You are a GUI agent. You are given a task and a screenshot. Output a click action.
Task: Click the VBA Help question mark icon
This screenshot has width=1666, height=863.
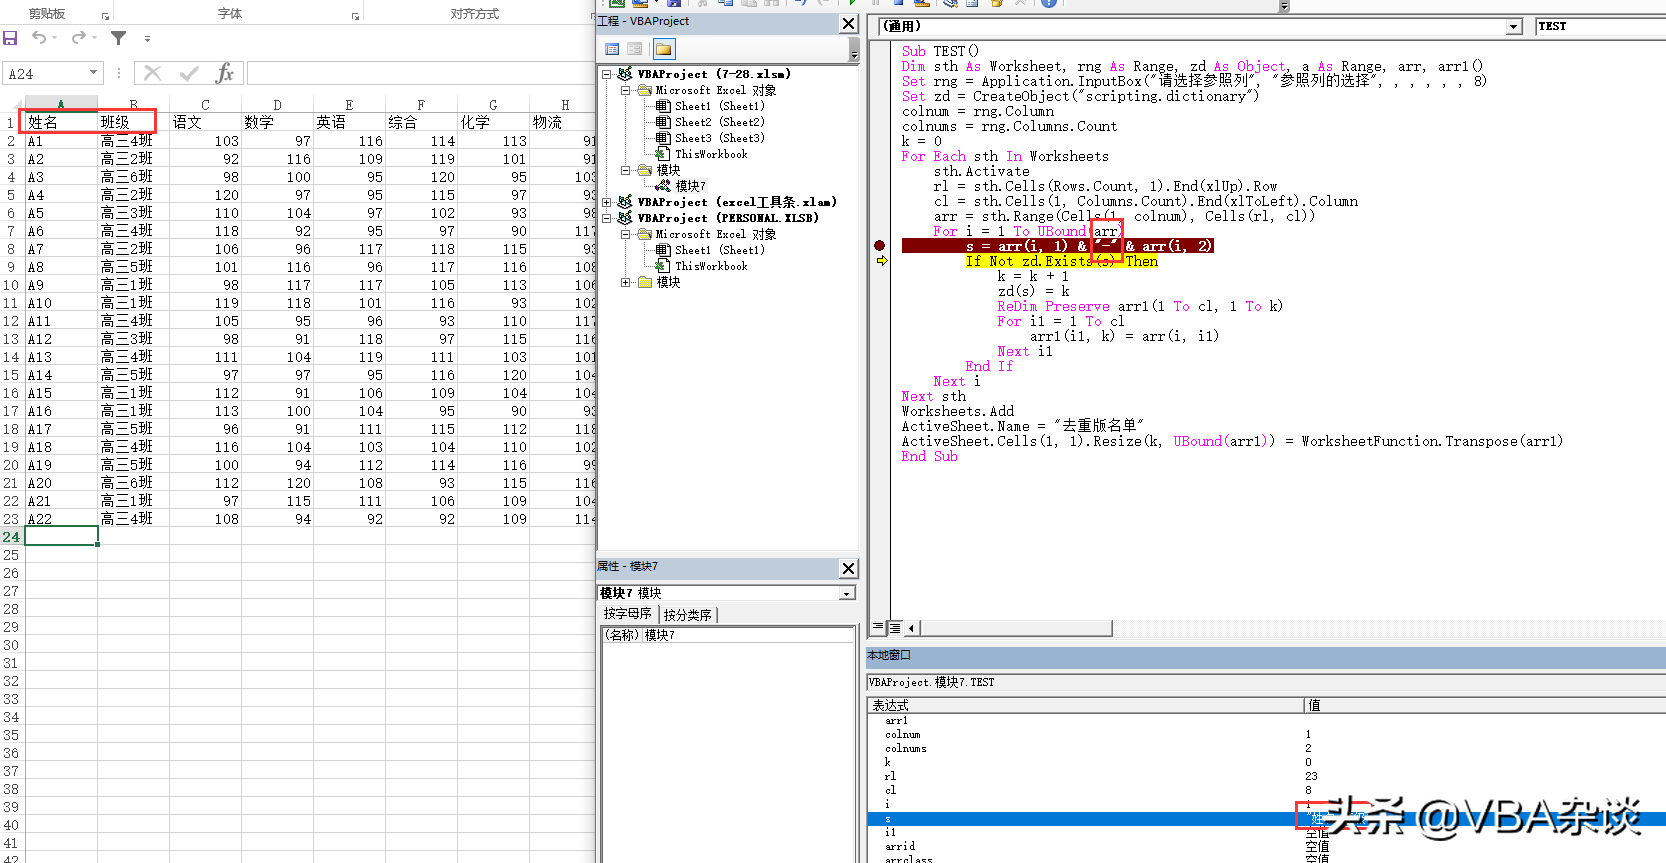[1048, 3]
